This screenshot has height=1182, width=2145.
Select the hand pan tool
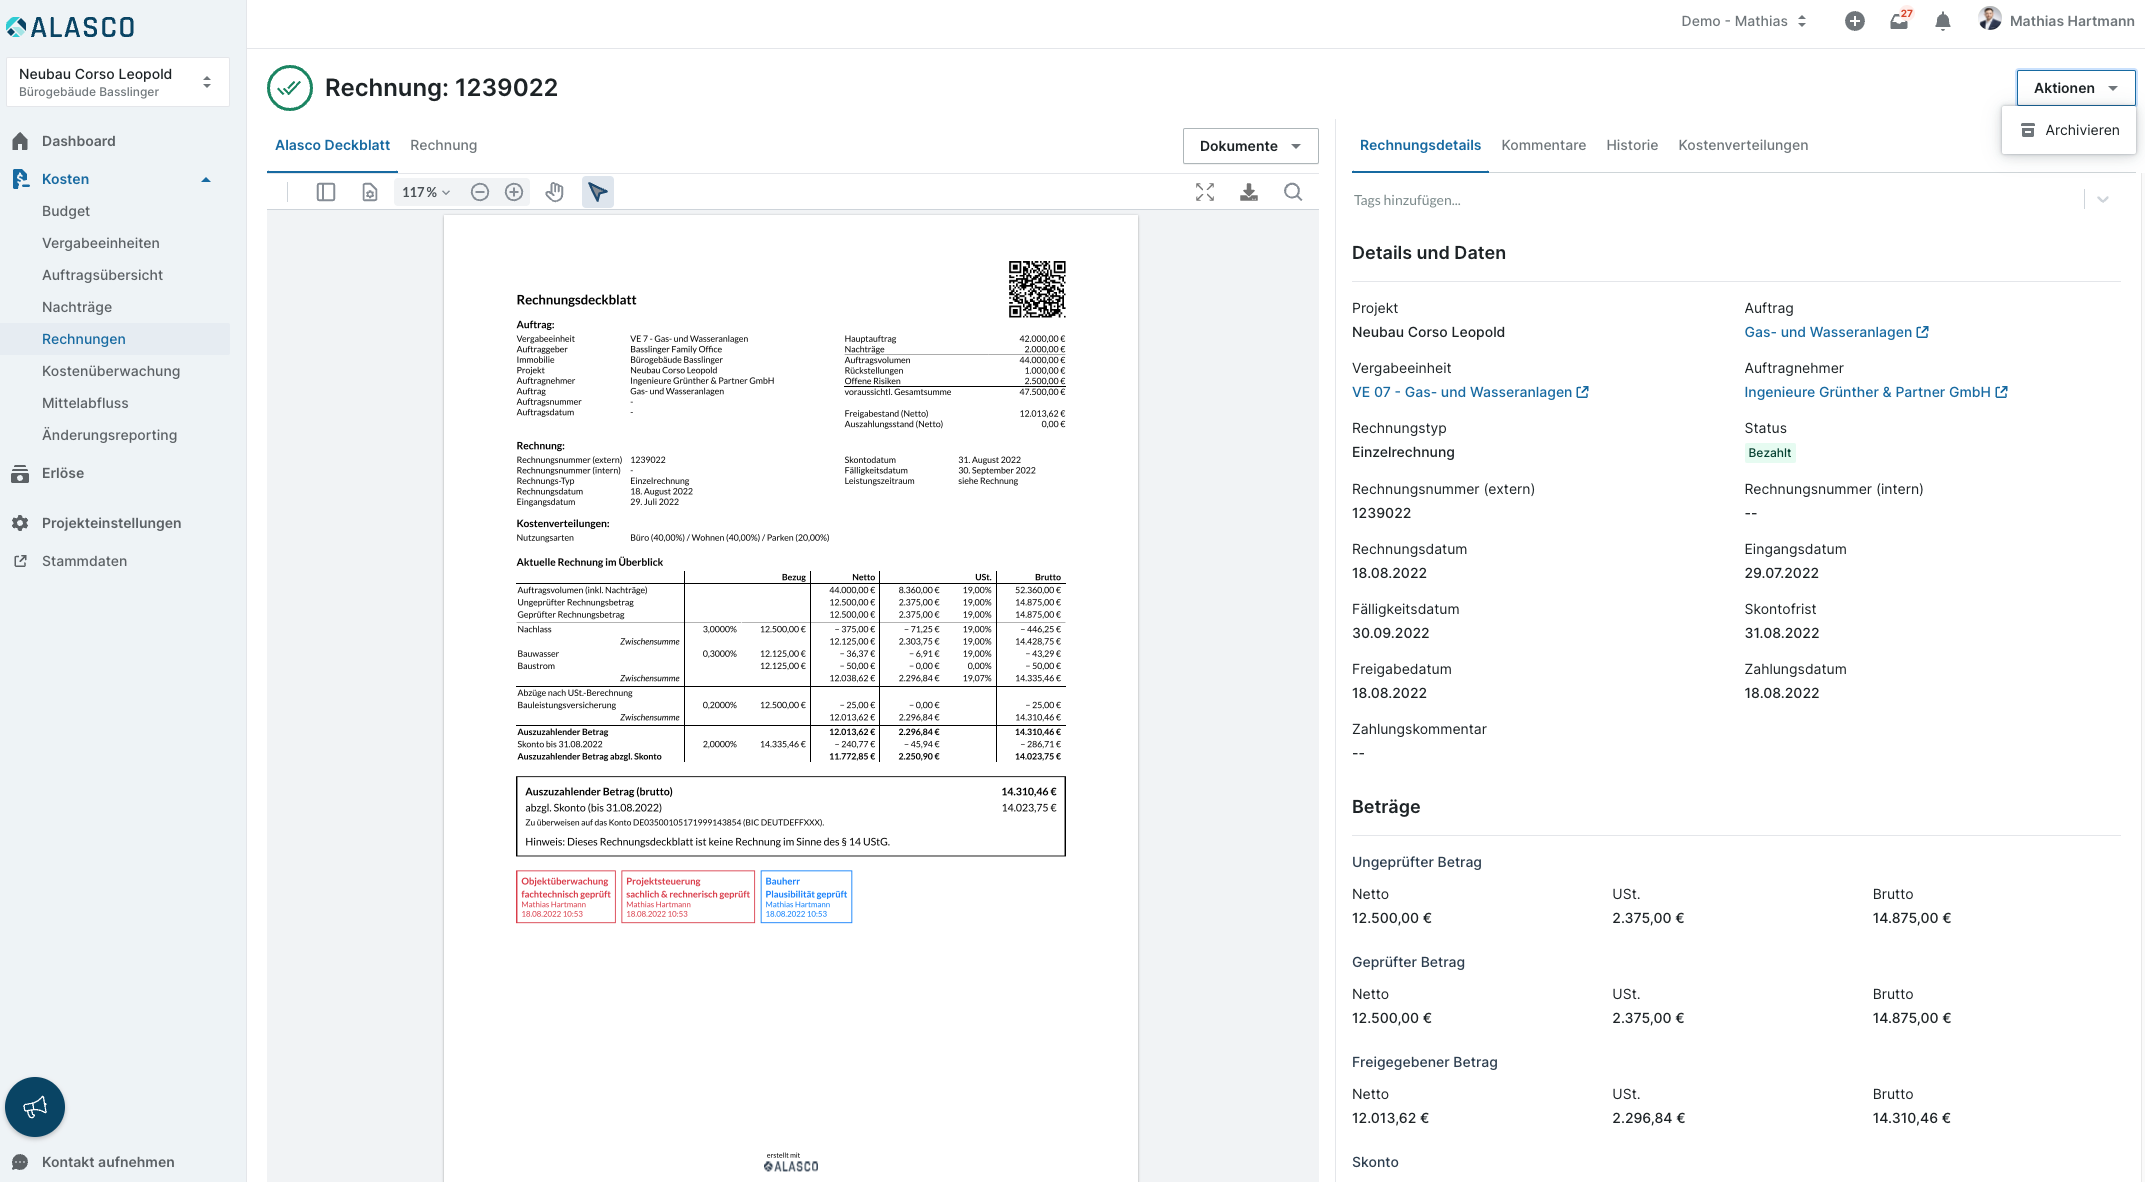click(555, 192)
